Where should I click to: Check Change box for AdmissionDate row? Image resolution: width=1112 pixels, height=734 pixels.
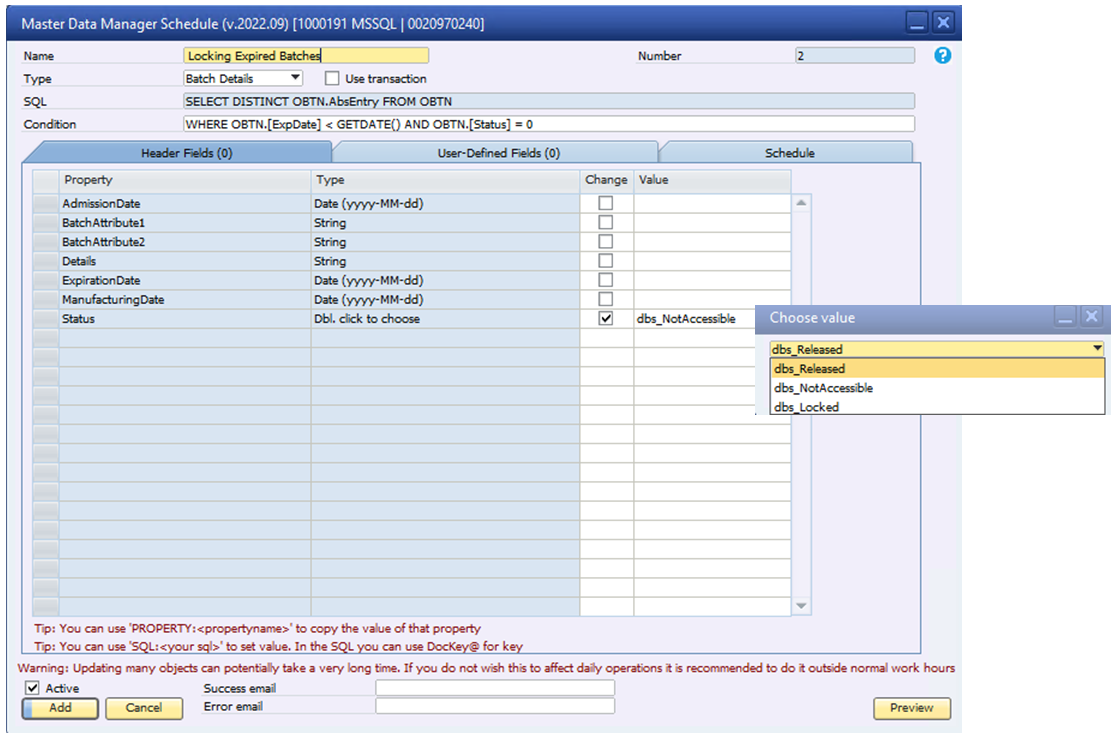606,204
